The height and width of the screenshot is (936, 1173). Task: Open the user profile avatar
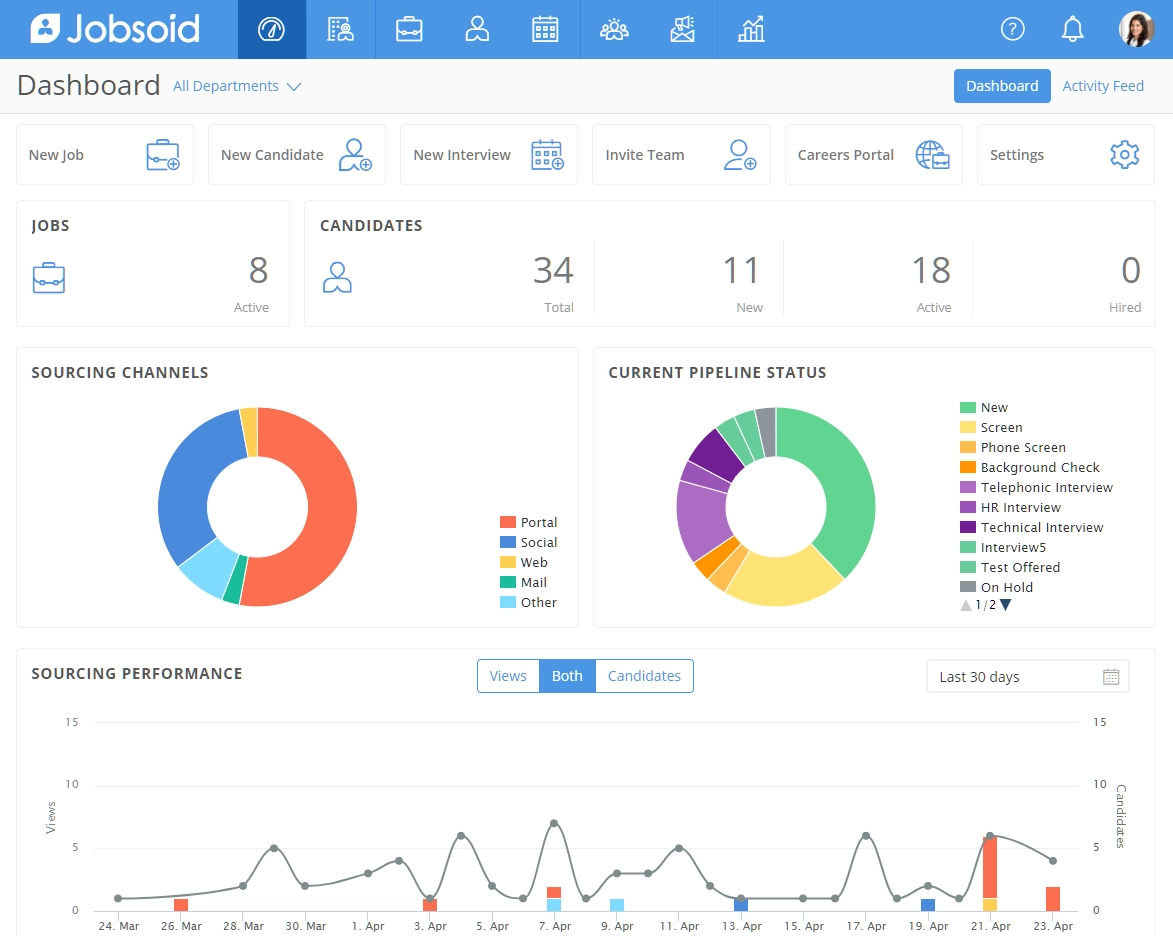[x=1136, y=29]
